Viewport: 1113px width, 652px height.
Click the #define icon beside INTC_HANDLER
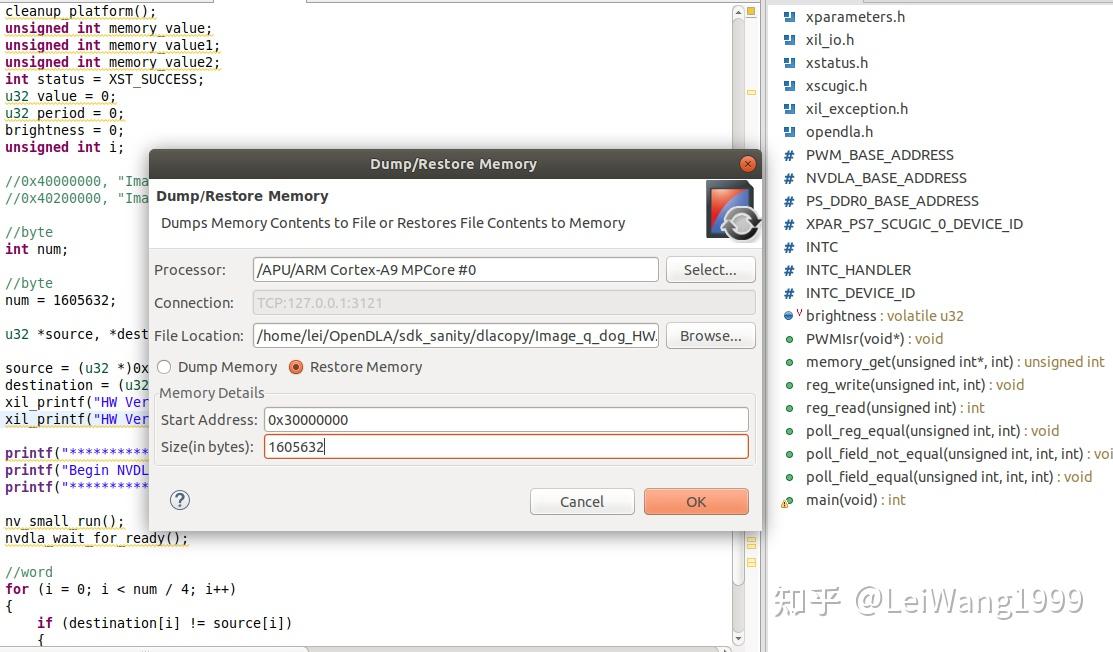pos(789,270)
